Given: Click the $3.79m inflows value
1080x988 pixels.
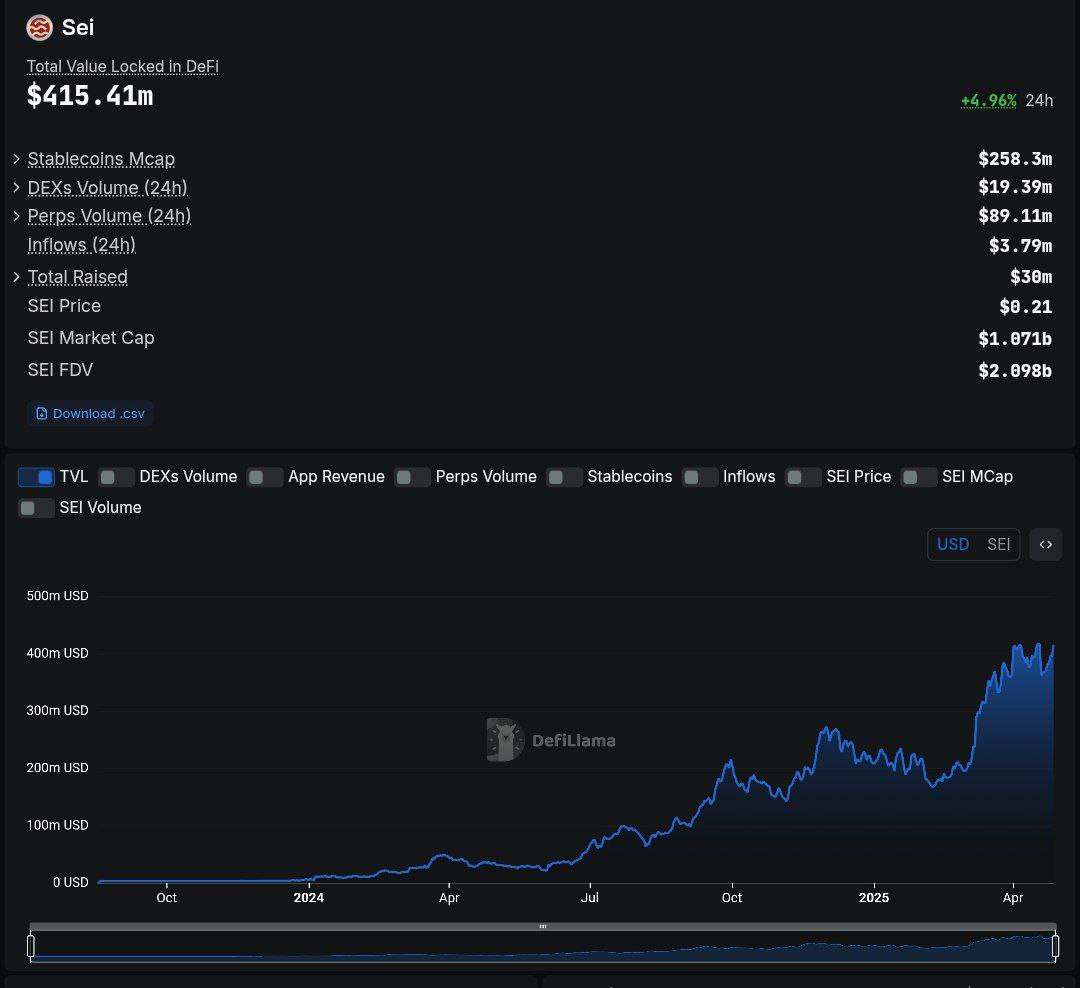Looking at the screenshot, I should [x=1021, y=245].
